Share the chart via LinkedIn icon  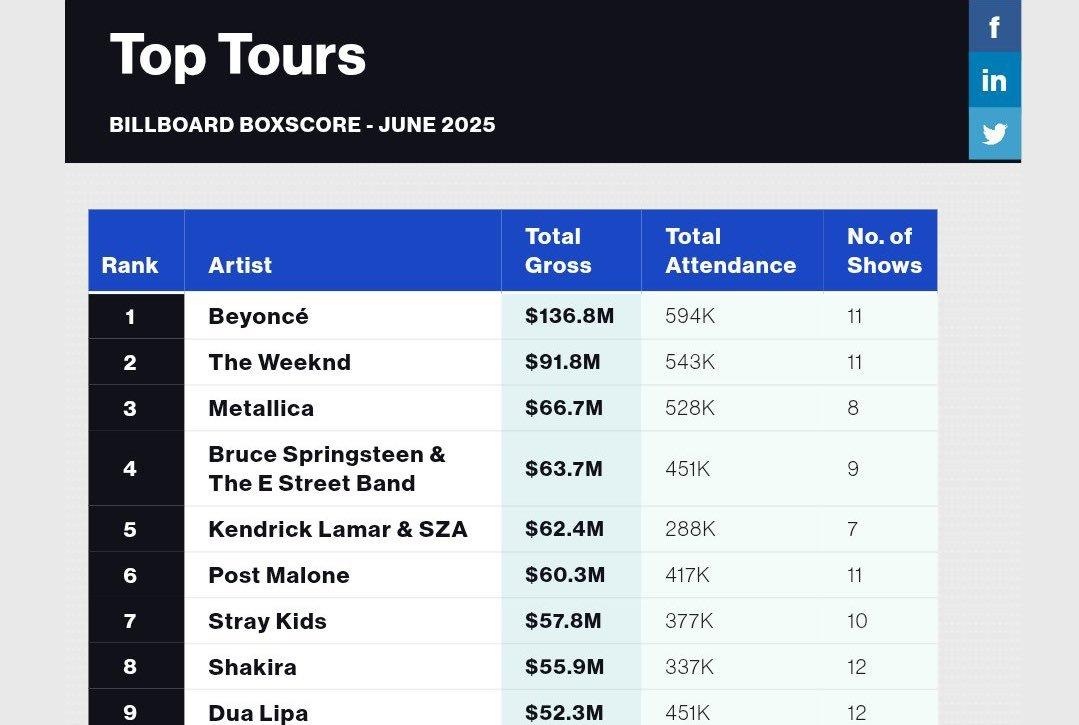click(x=994, y=80)
